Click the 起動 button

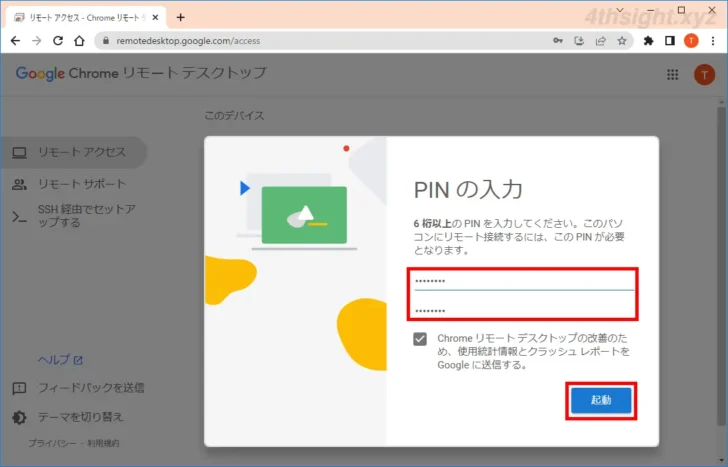point(601,400)
